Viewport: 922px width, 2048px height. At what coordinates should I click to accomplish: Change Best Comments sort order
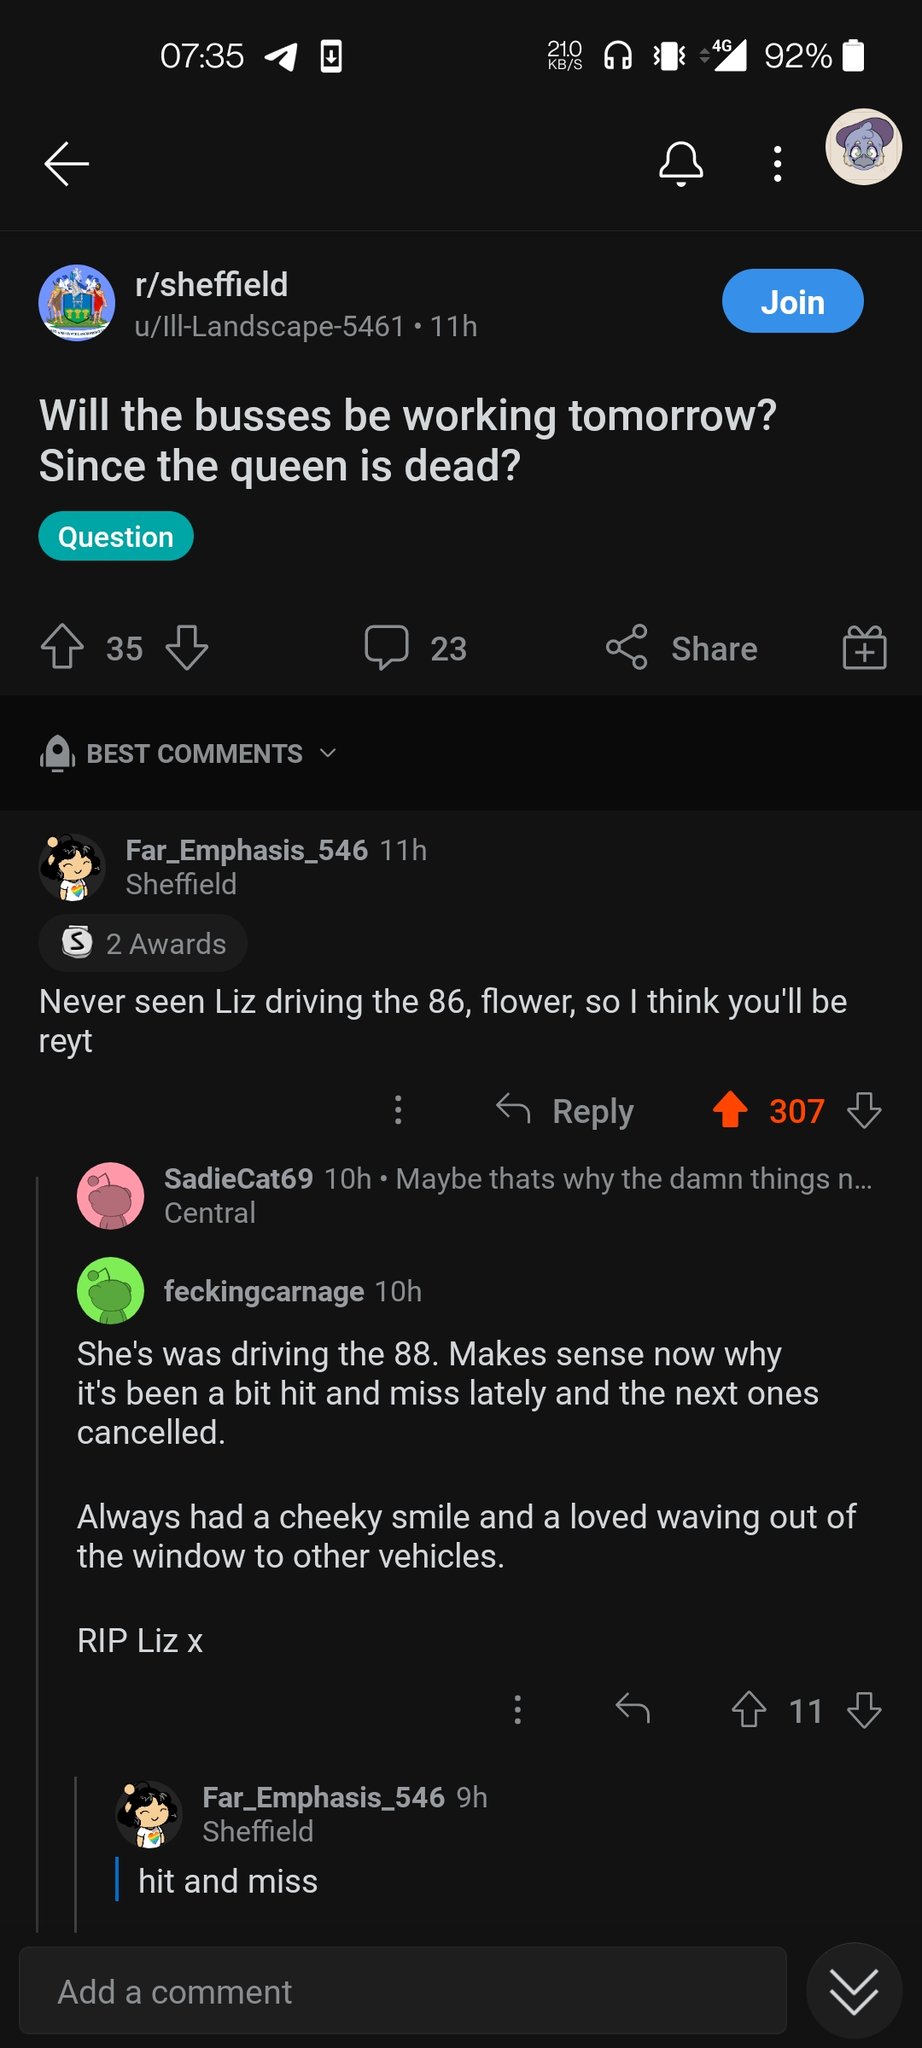188,753
